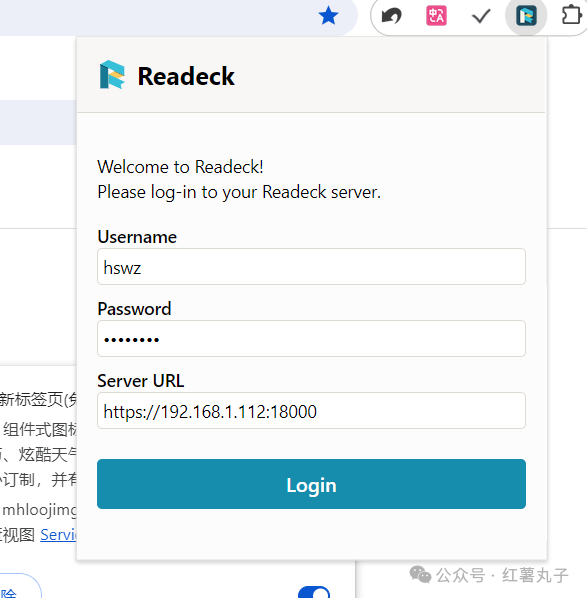This screenshot has width=587, height=598.
Task: Open the Extensions puzzle piece menu
Action: [x=571, y=16]
